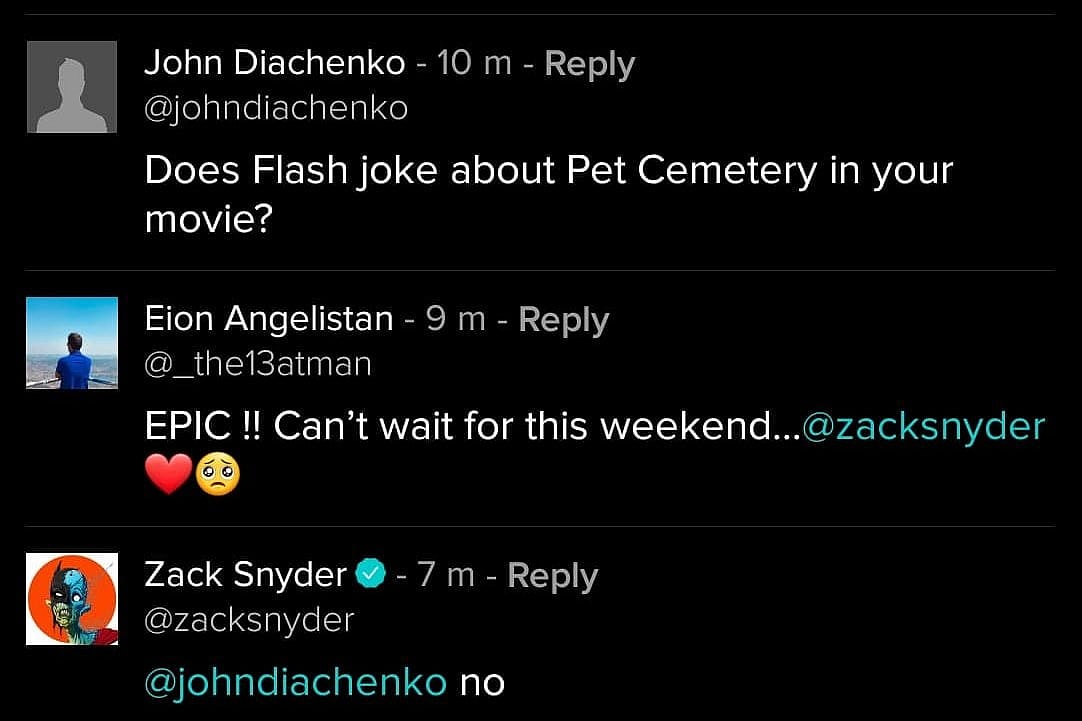Viewport: 1082px width, 721px height.
Task: Reply to Eion Angelistan's comment
Action: coord(564,320)
